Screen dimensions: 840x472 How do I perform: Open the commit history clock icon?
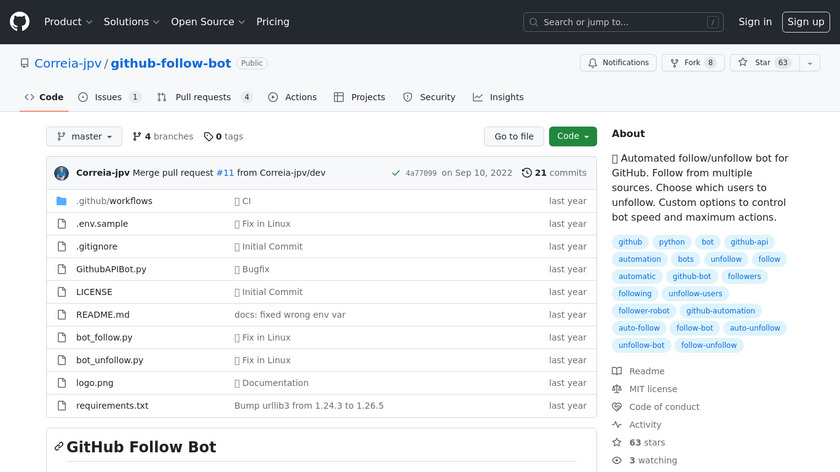(x=527, y=173)
